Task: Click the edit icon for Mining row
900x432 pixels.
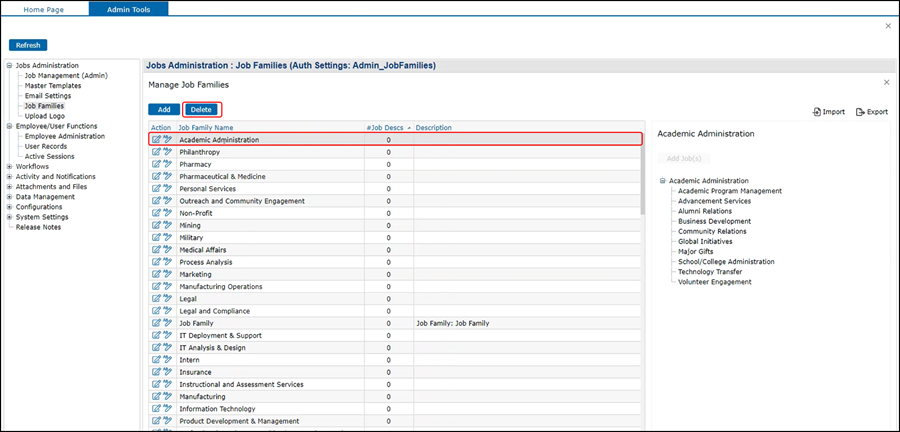Action: [x=156, y=225]
